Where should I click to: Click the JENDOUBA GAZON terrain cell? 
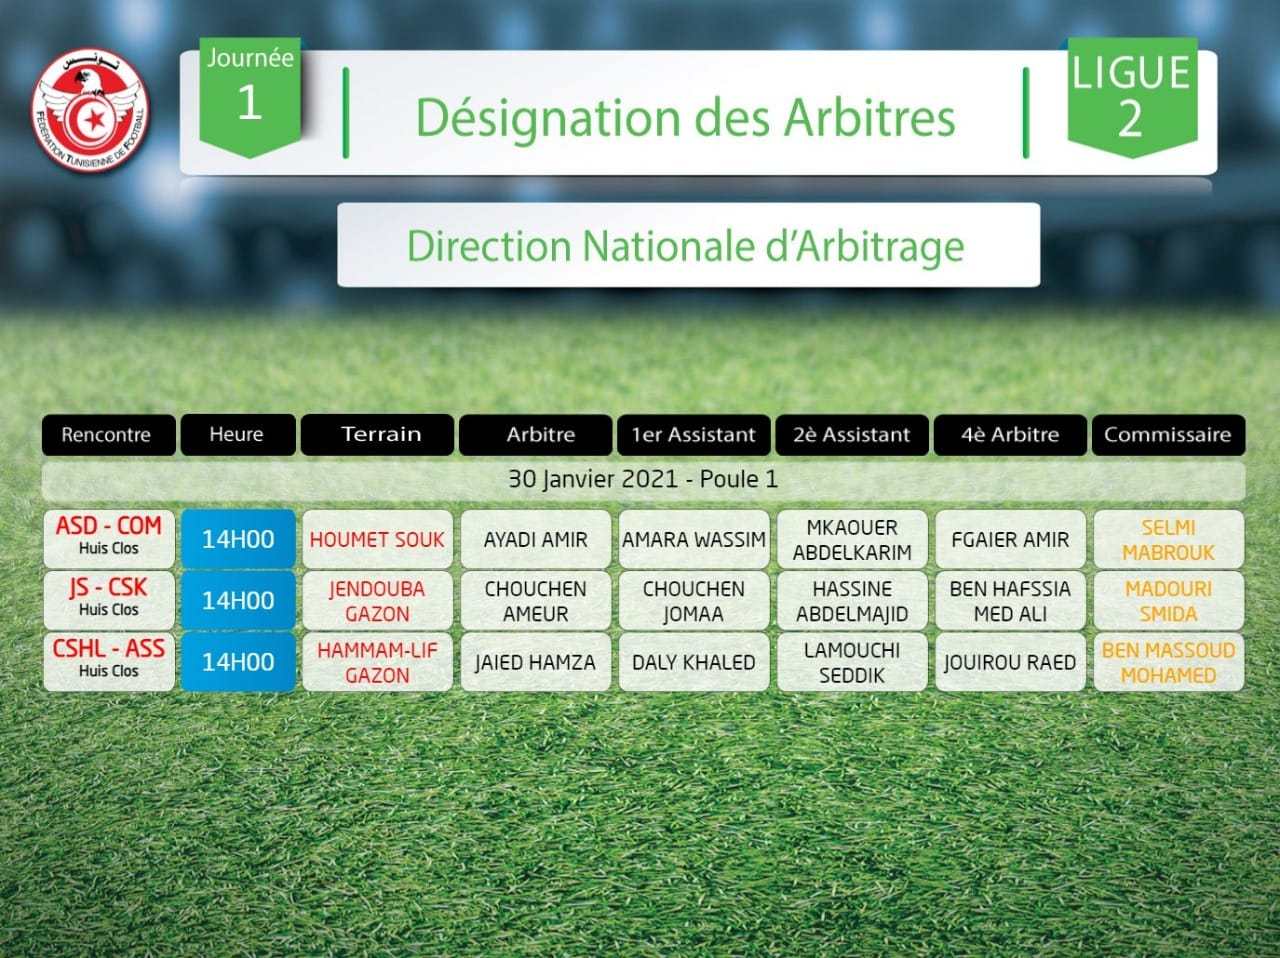pyautogui.click(x=377, y=600)
